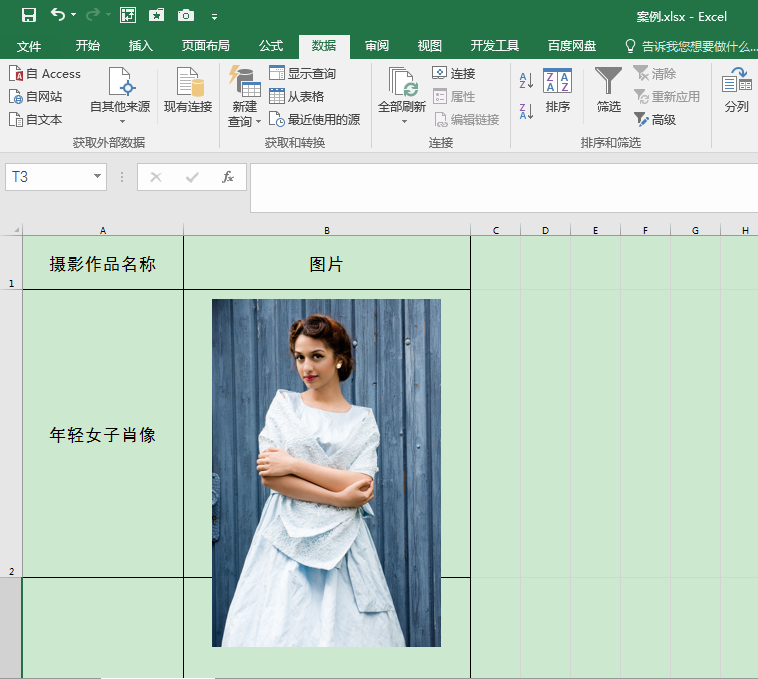The width and height of the screenshot is (758, 679).
Task: Click the Undo arrow icon
Action: (58, 15)
